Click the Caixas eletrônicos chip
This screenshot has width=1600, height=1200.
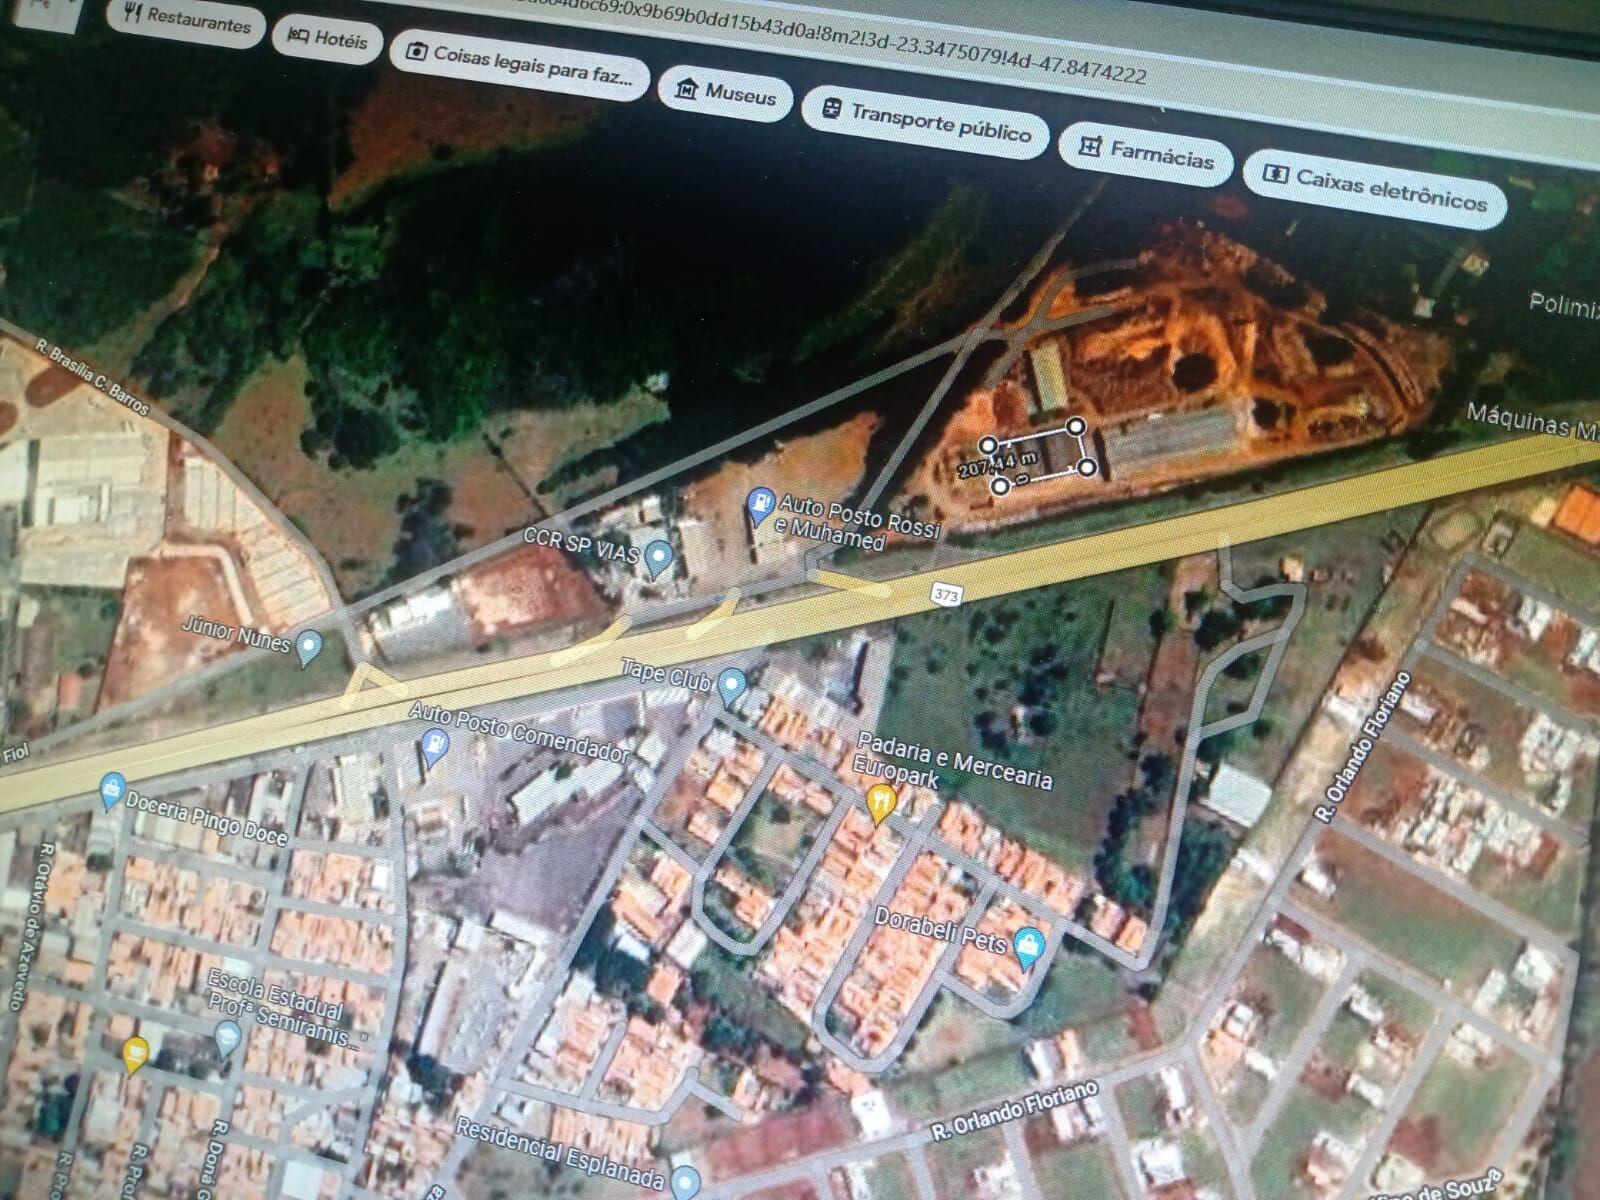click(1376, 188)
